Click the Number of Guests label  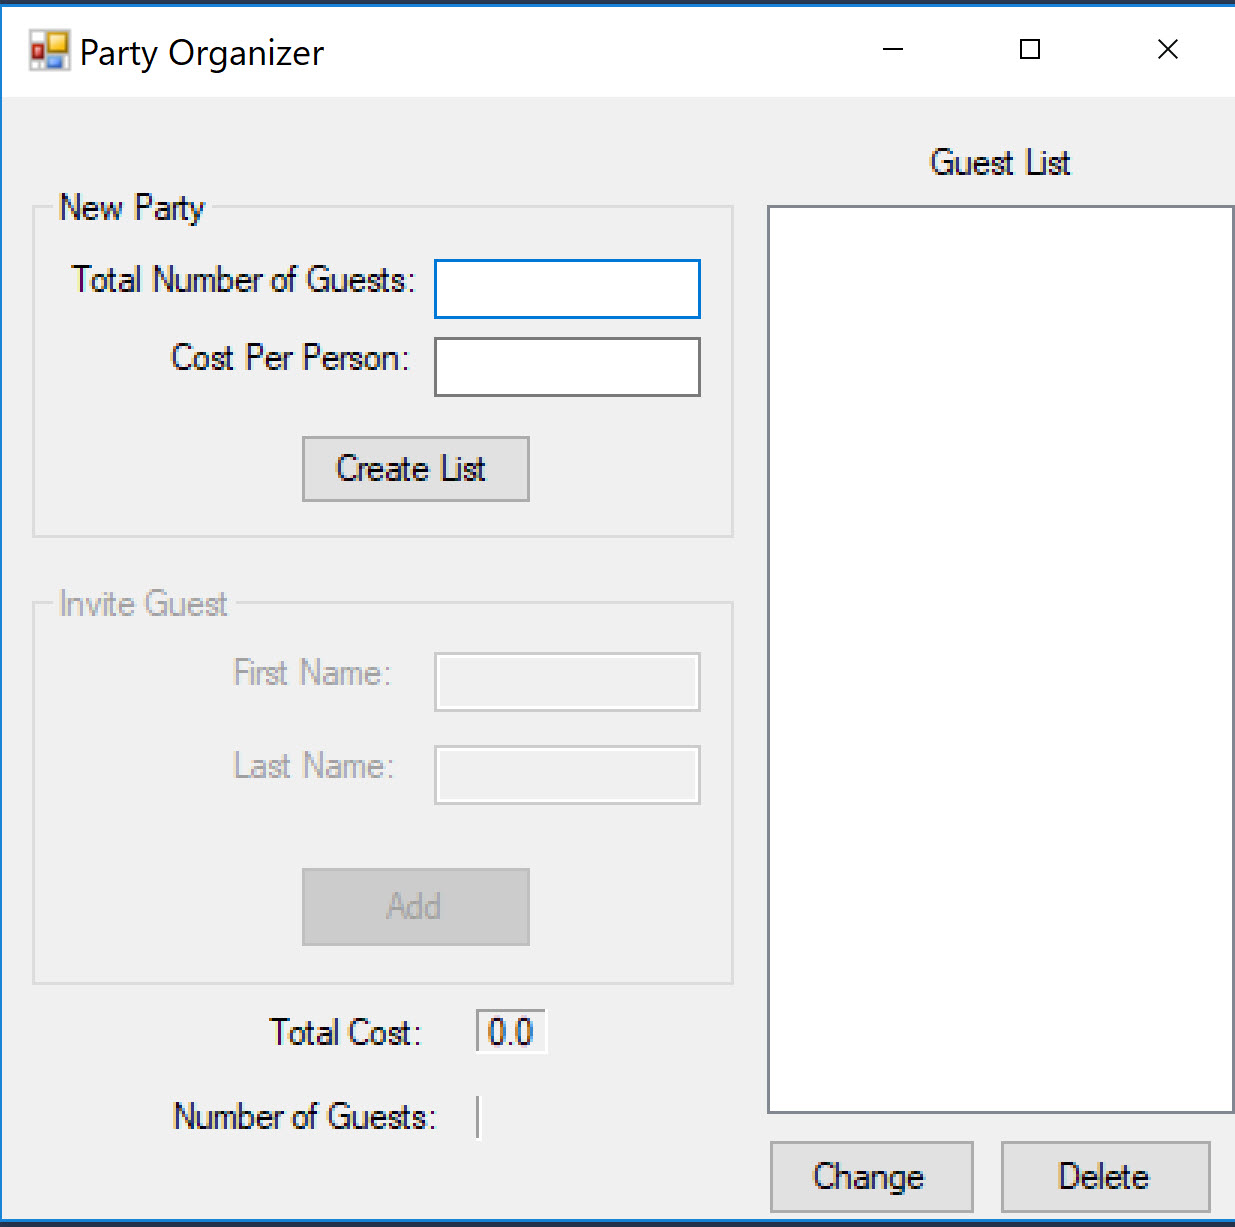[x=305, y=1116]
